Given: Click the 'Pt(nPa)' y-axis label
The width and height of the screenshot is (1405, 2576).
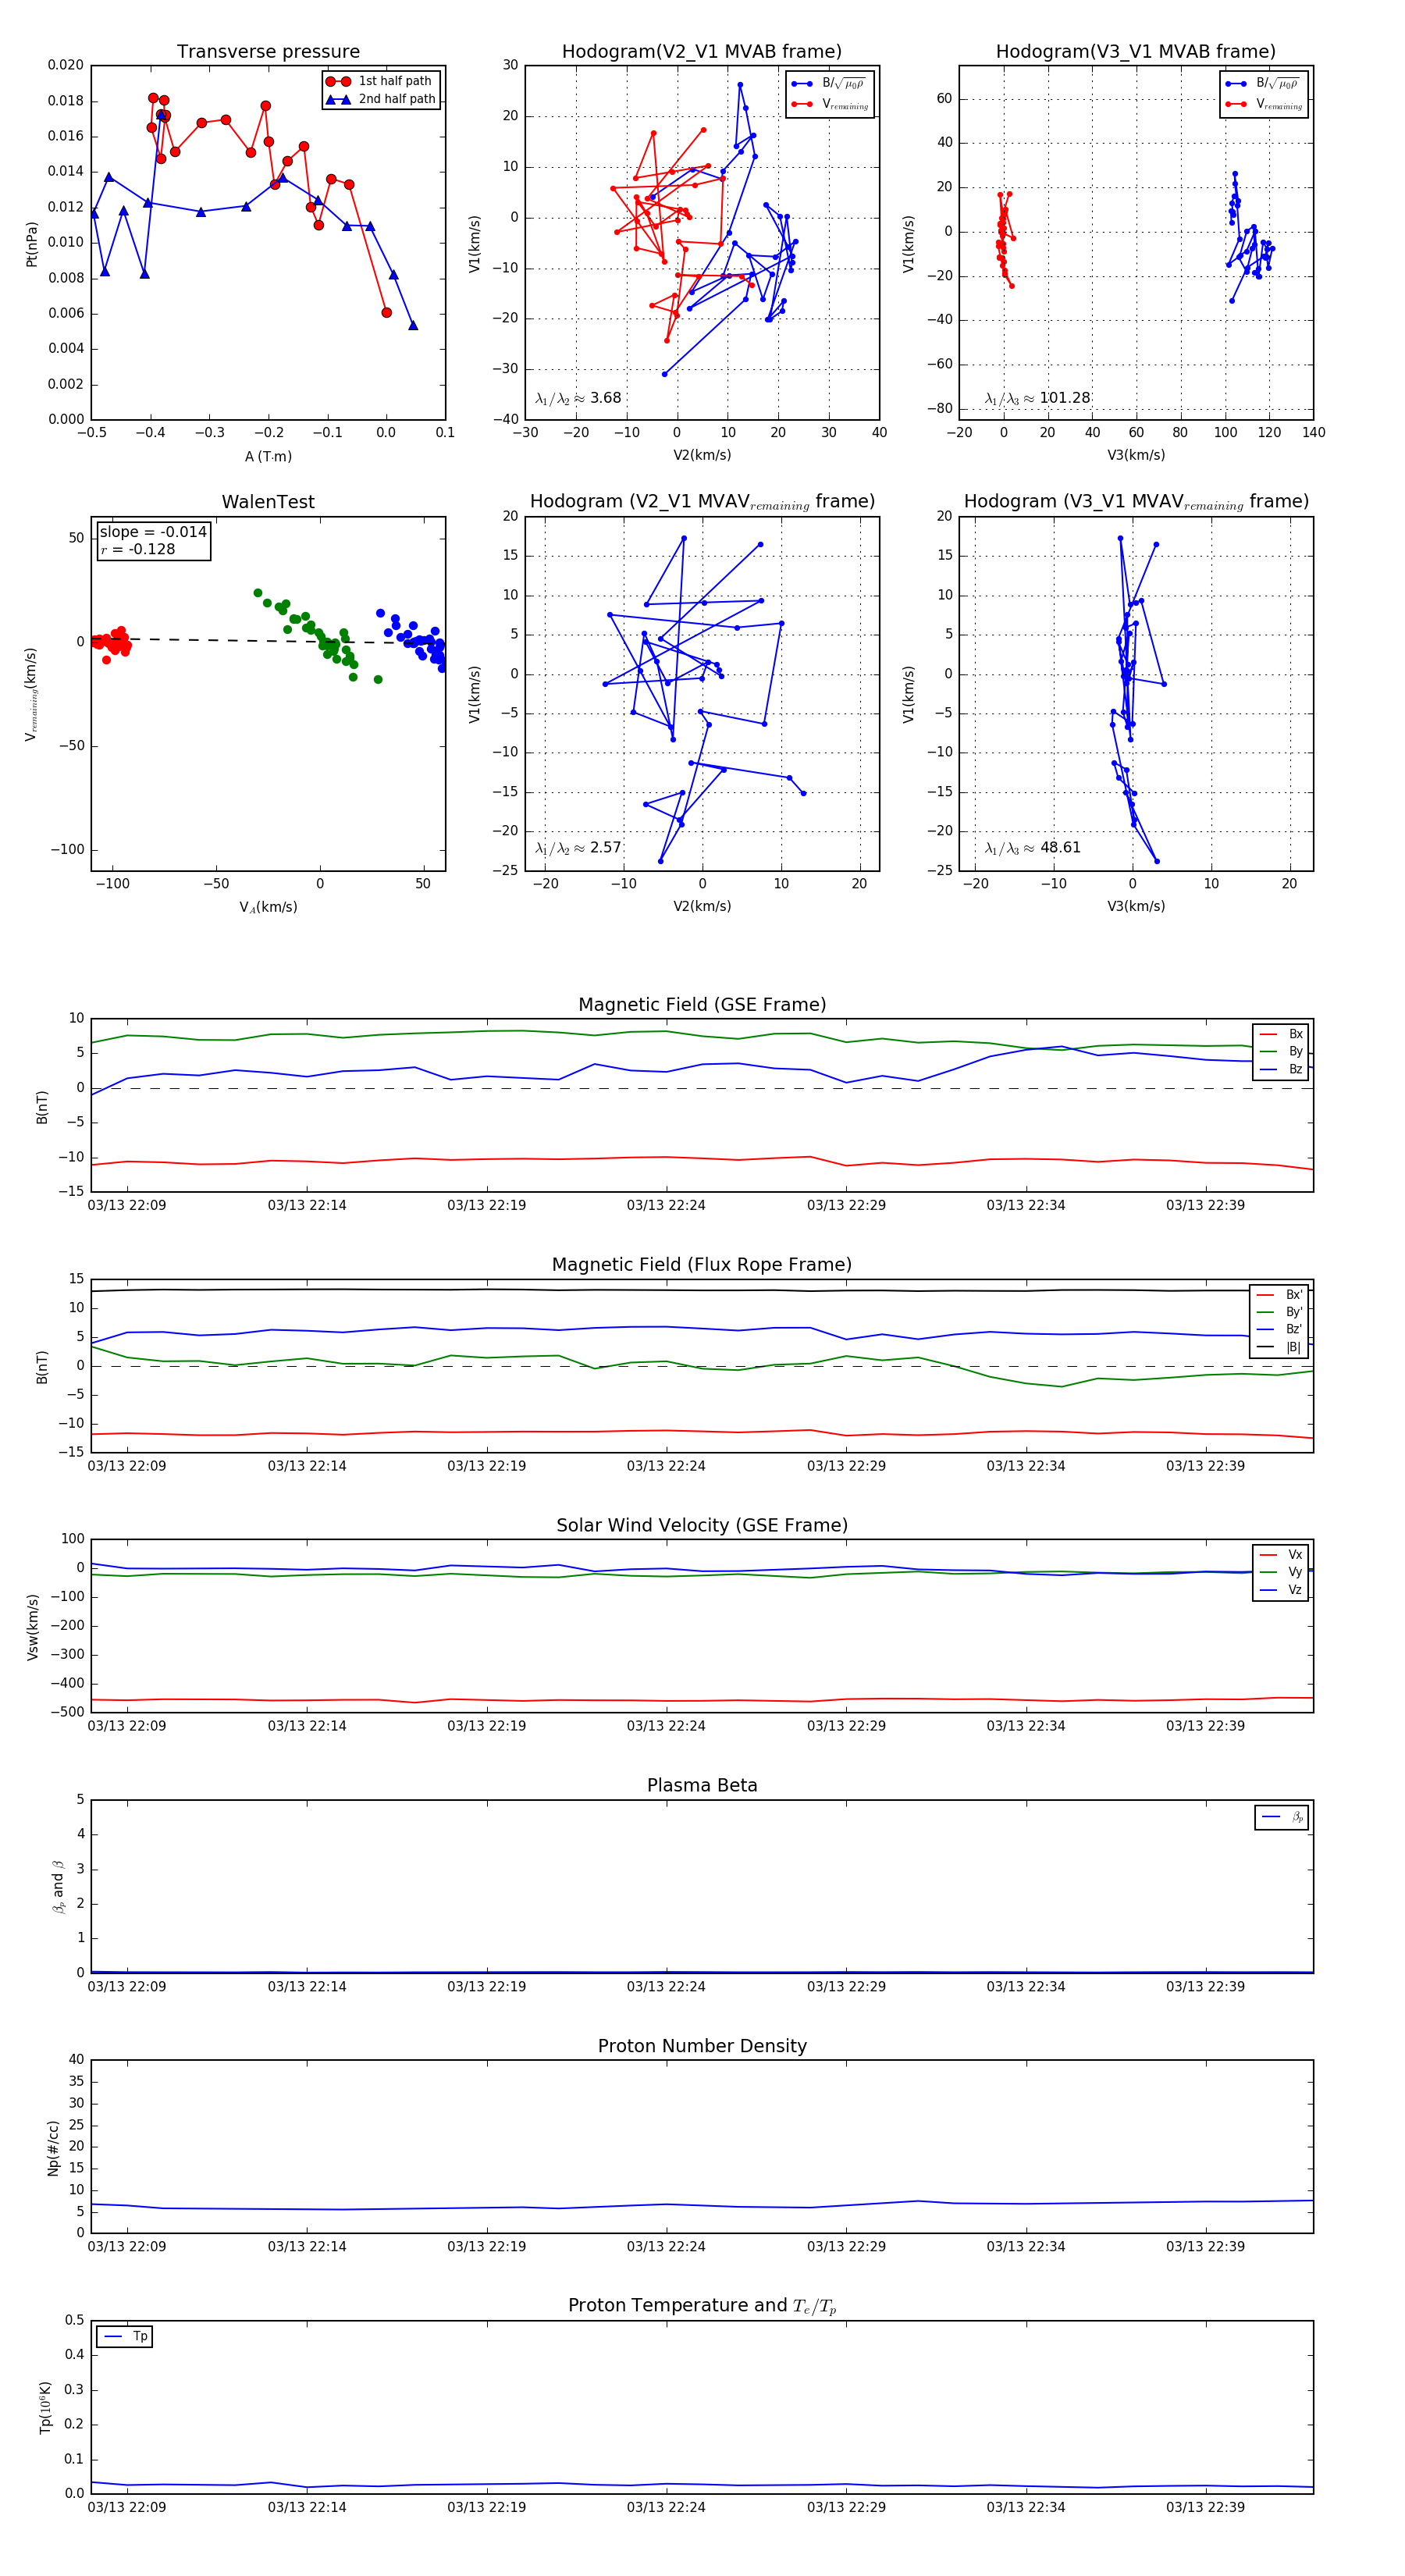Looking at the screenshot, I should 31,243.
